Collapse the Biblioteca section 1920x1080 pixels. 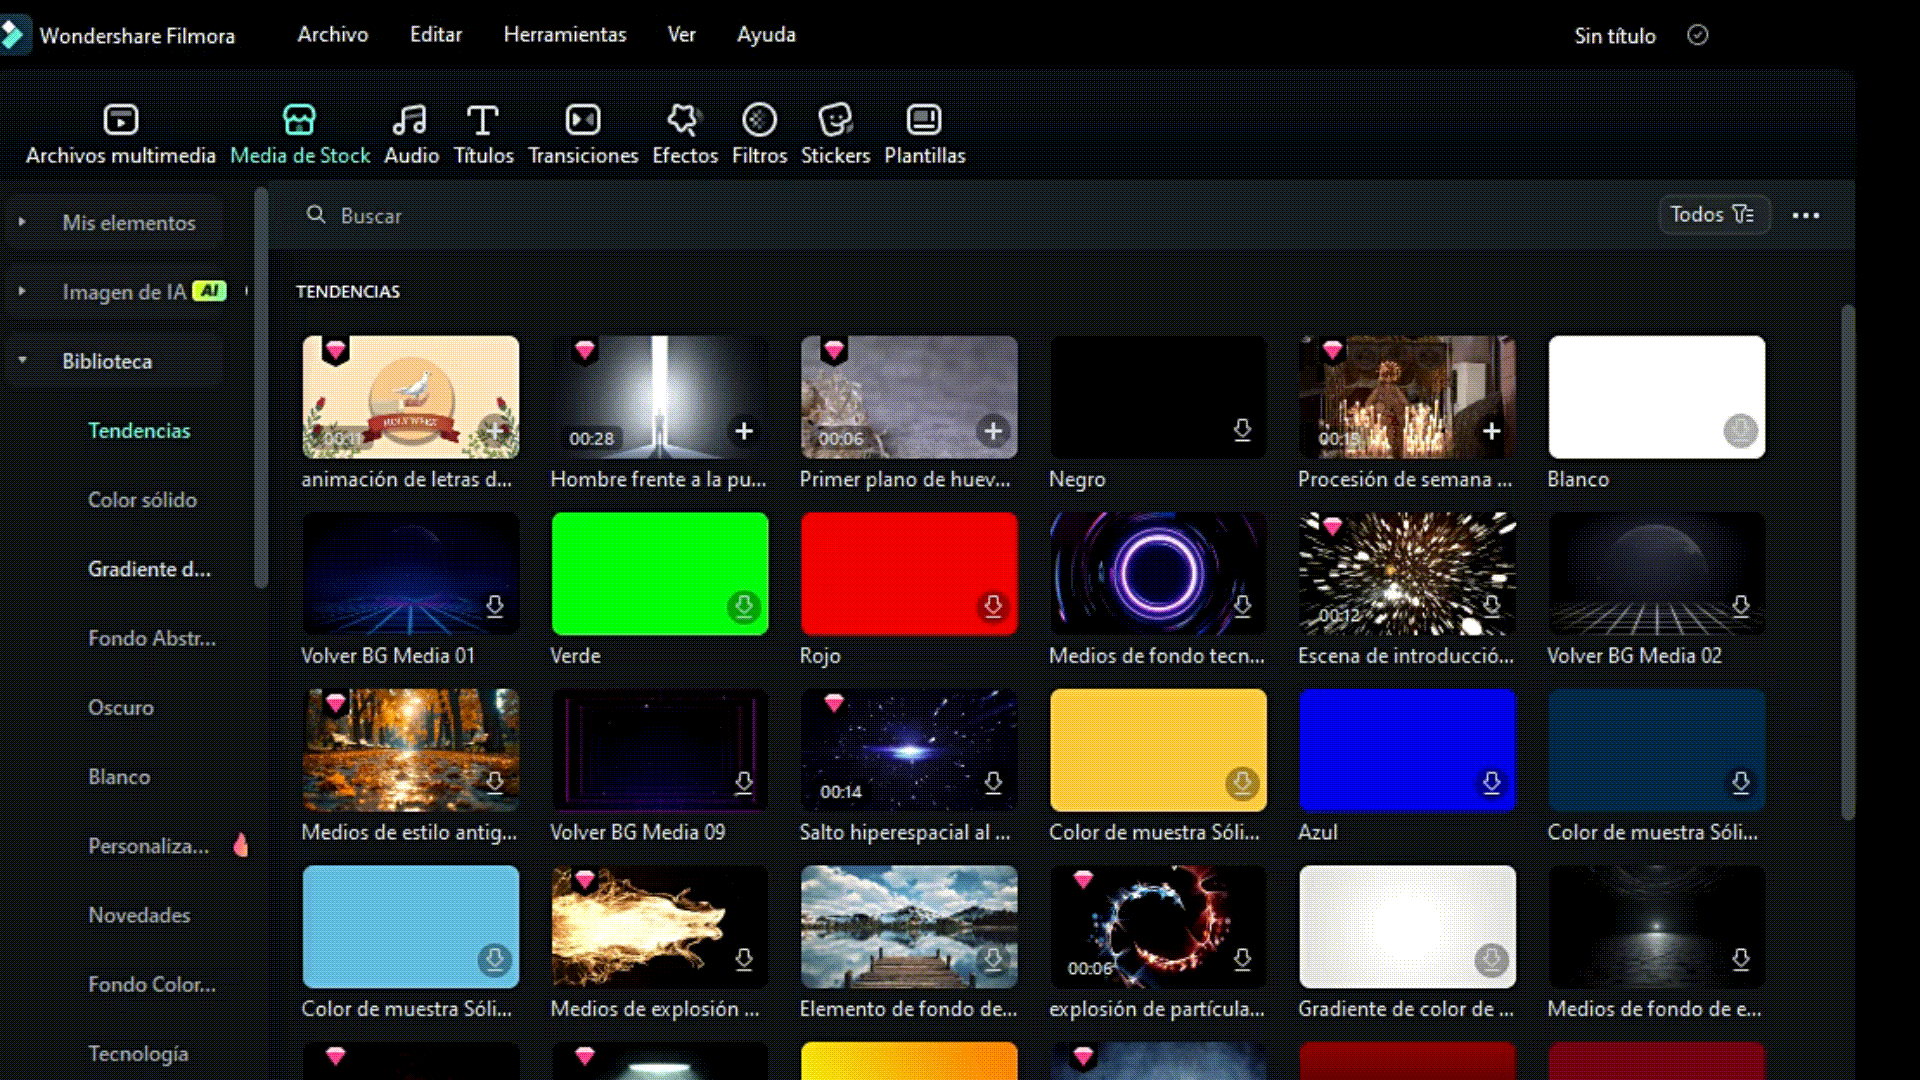click(x=22, y=360)
